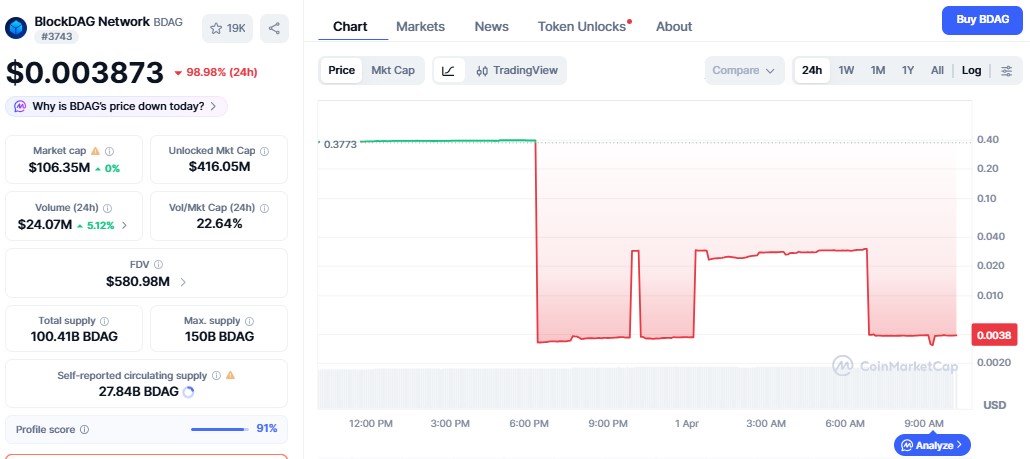Click the Profile score progress bar
This screenshot has height=459, width=1030.
point(219,430)
